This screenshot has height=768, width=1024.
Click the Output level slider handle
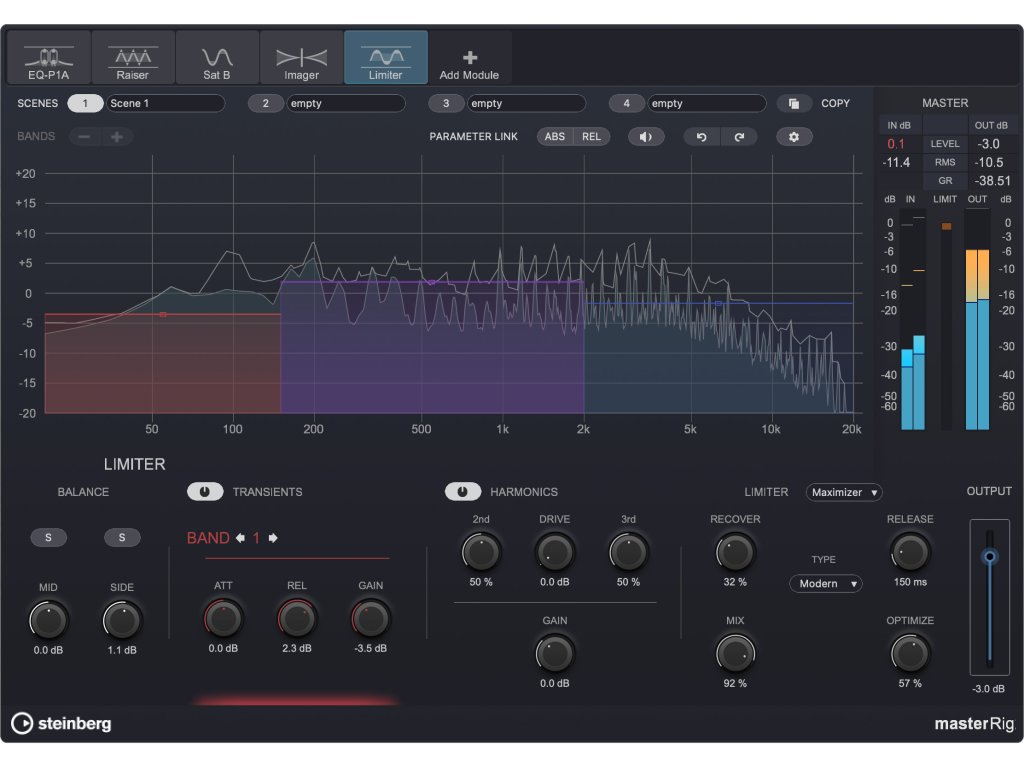point(990,556)
